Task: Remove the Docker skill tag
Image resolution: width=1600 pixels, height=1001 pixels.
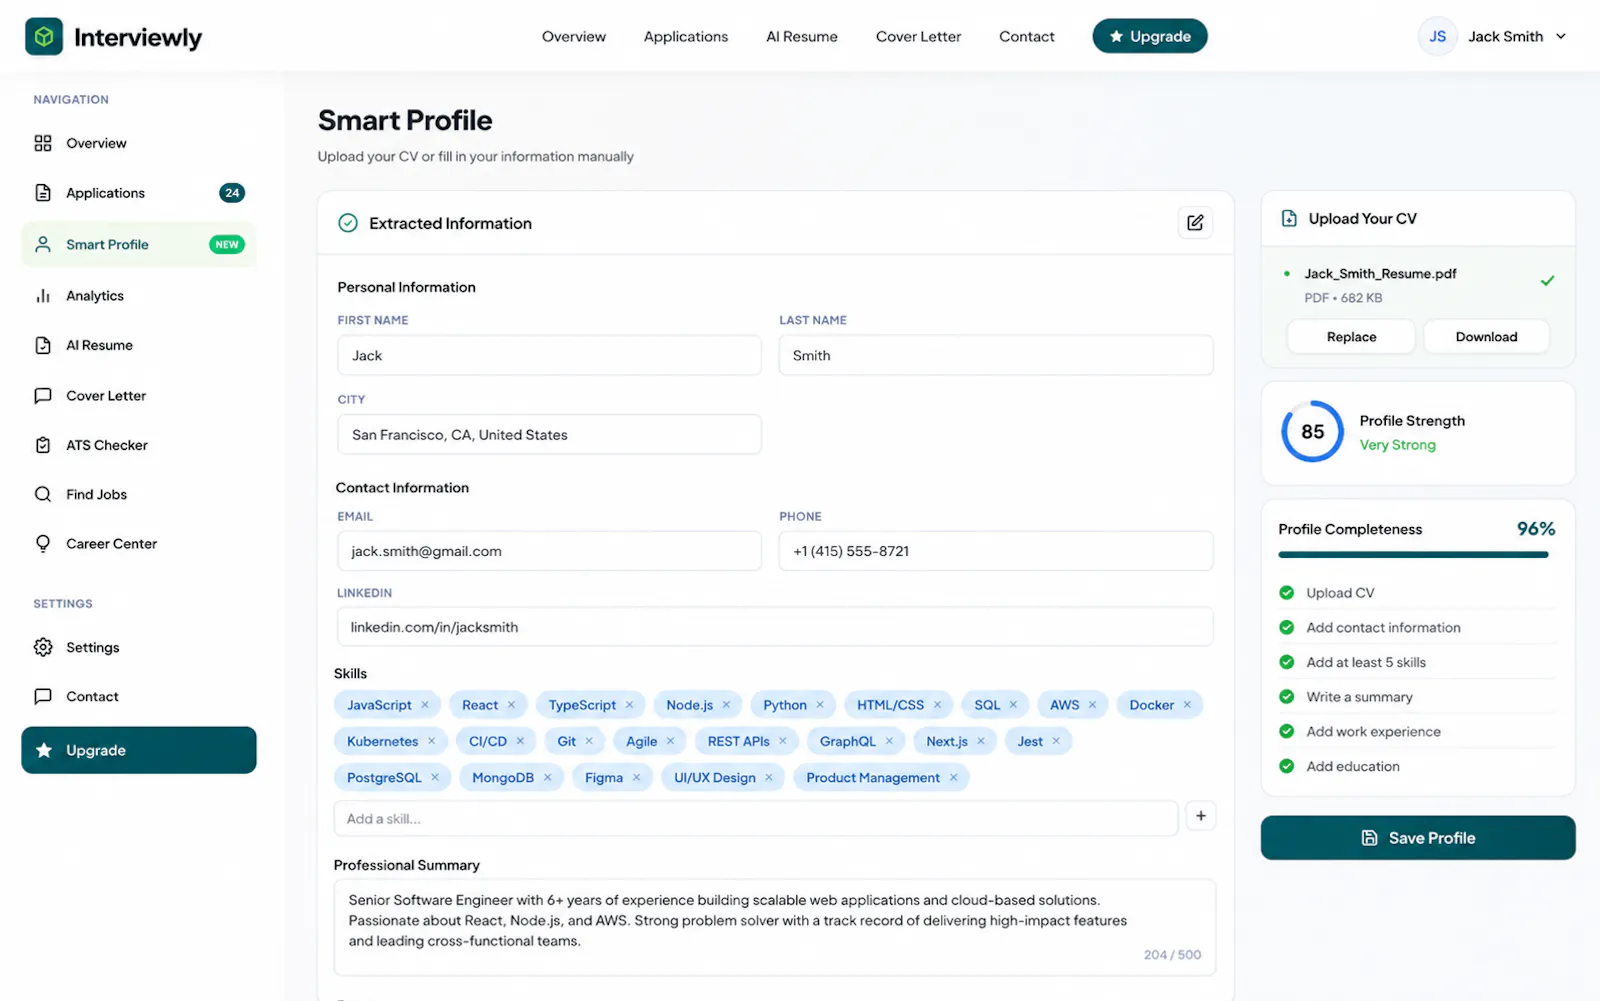Action: [x=1187, y=705]
